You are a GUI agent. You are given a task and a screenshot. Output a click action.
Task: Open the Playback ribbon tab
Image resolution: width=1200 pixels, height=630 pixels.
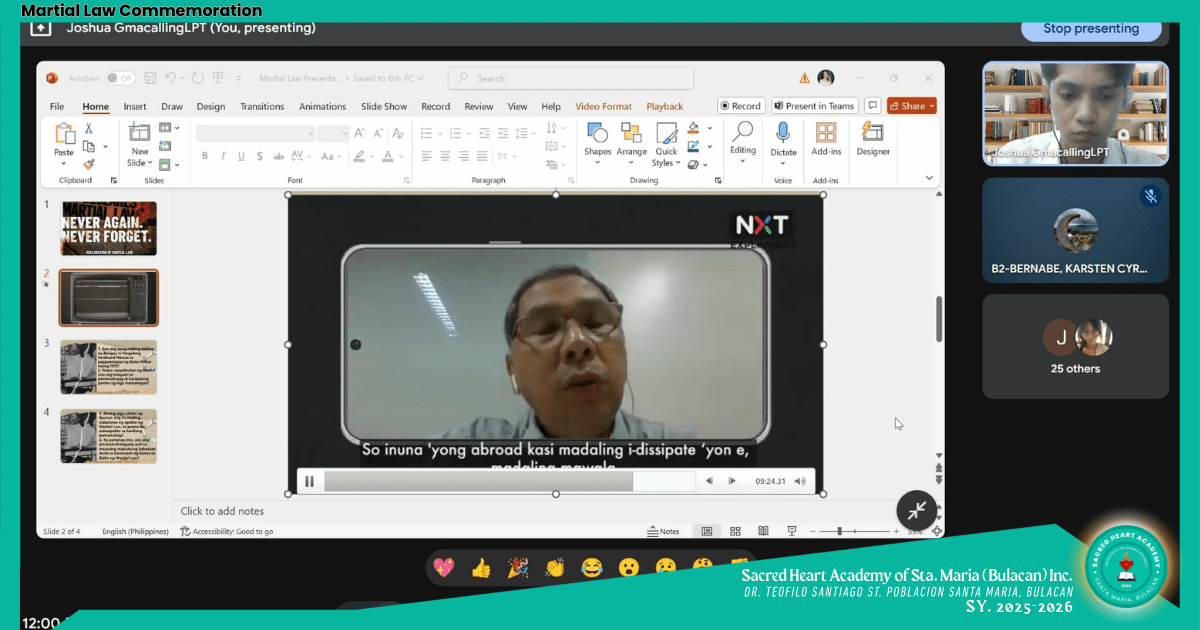coord(664,107)
